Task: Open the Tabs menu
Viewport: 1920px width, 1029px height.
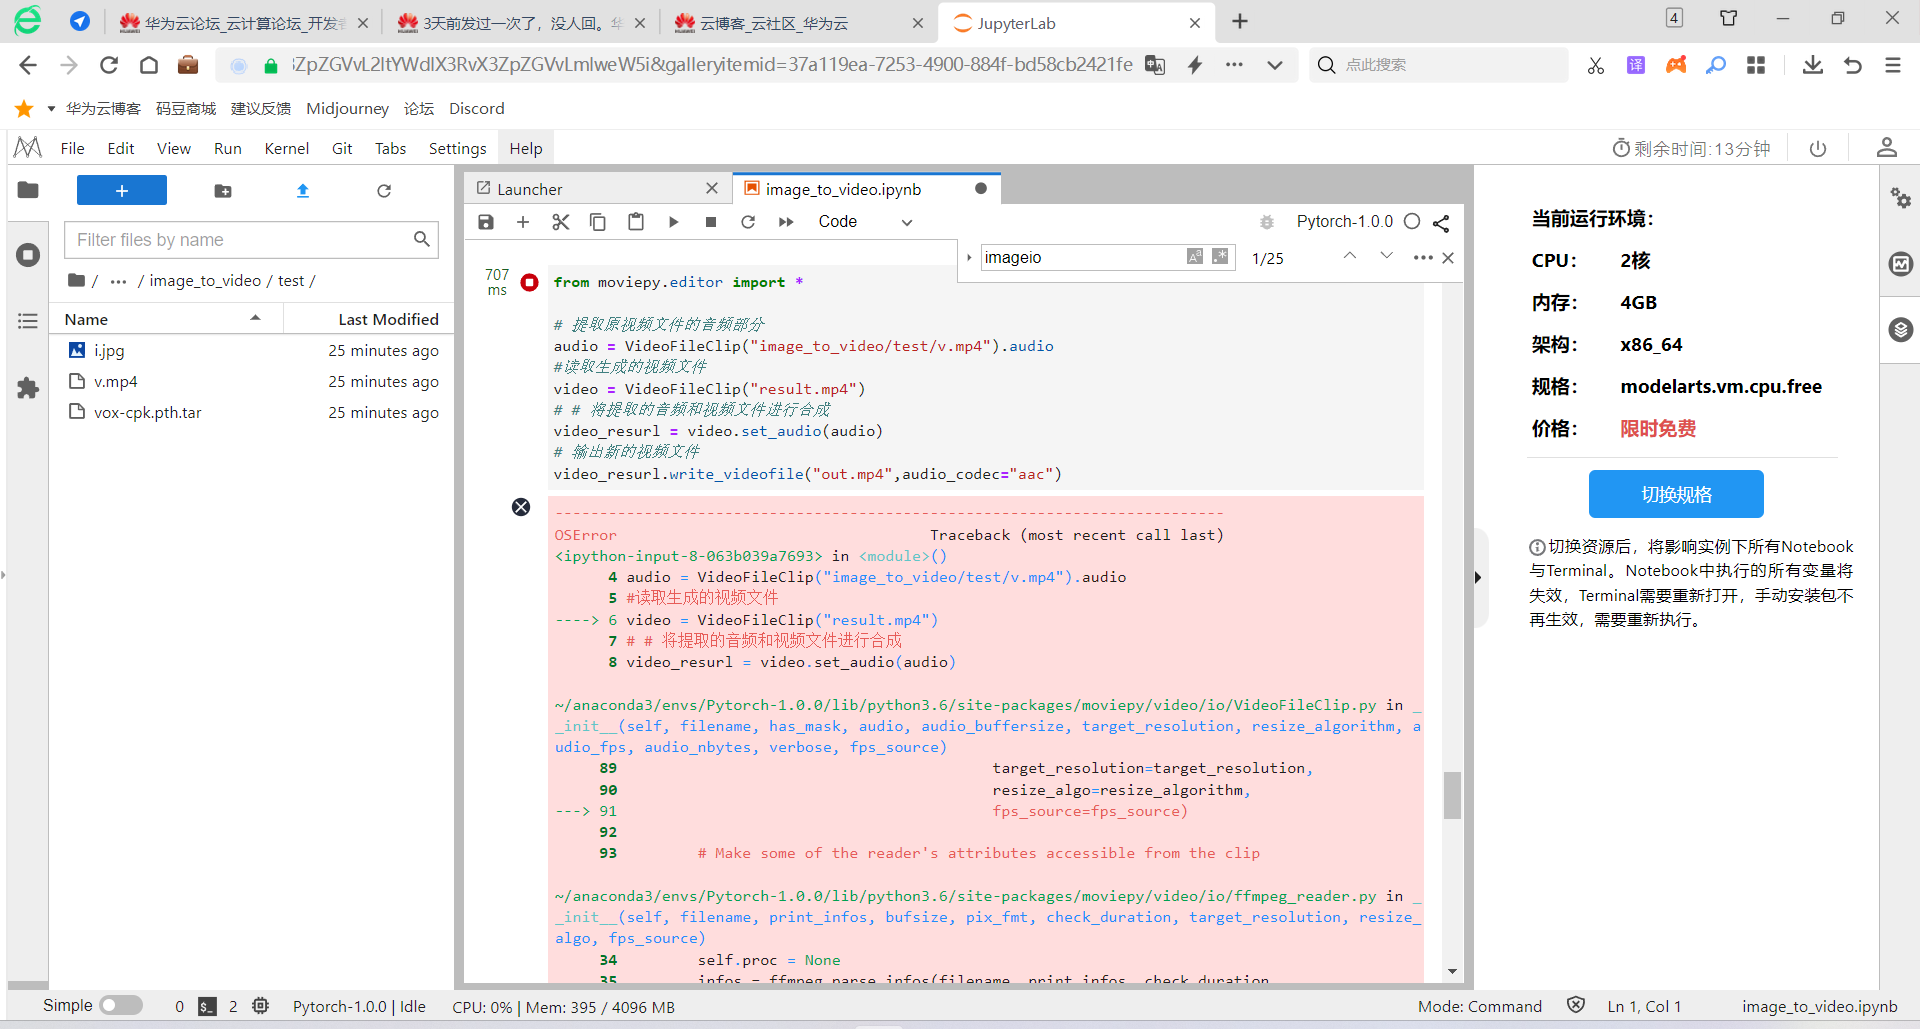Action: [391, 148]
